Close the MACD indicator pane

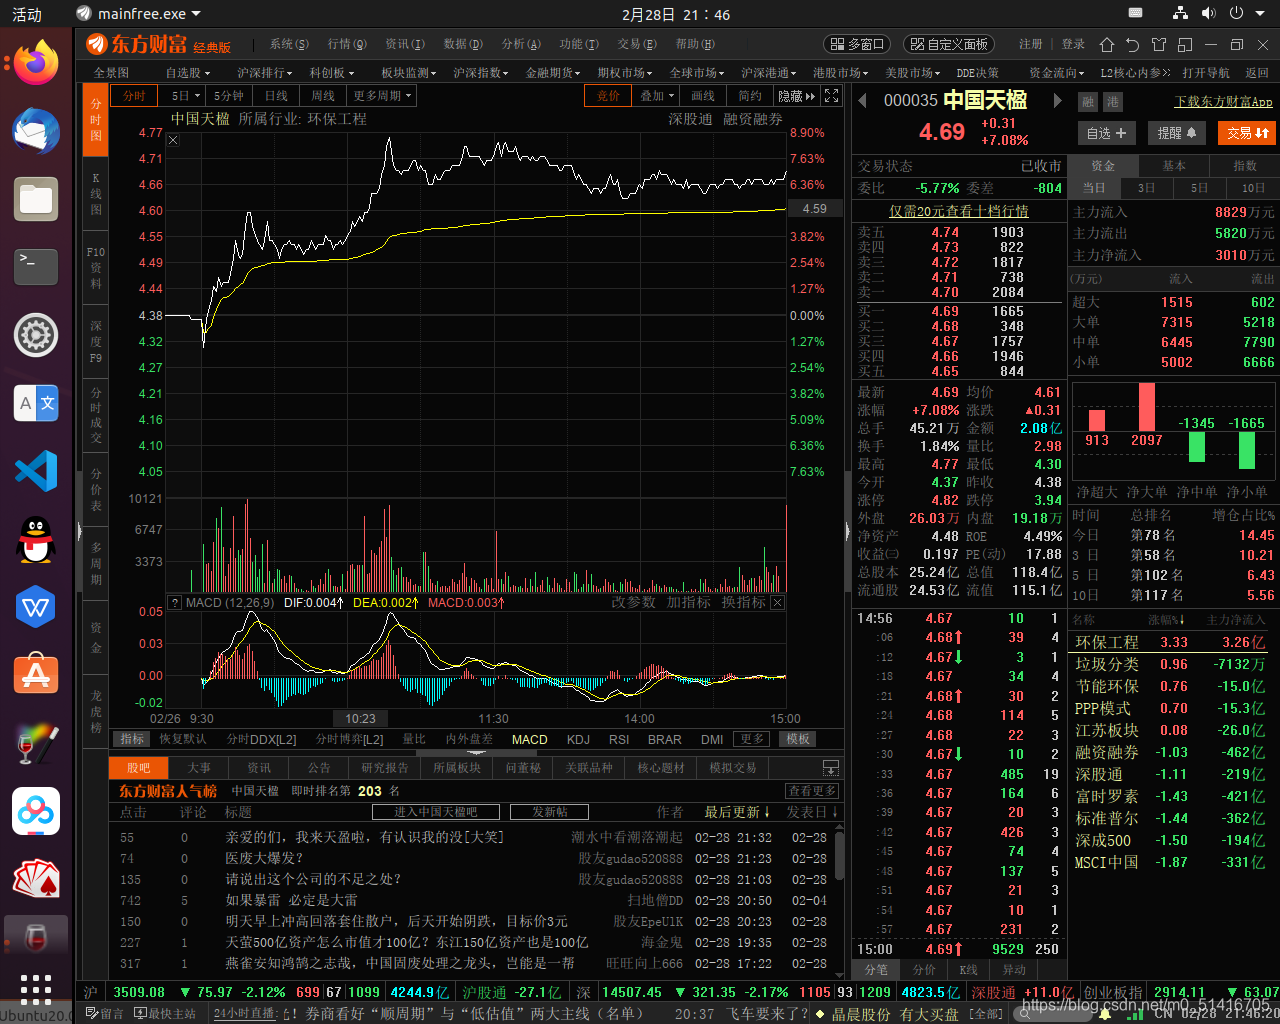point(777,603)
